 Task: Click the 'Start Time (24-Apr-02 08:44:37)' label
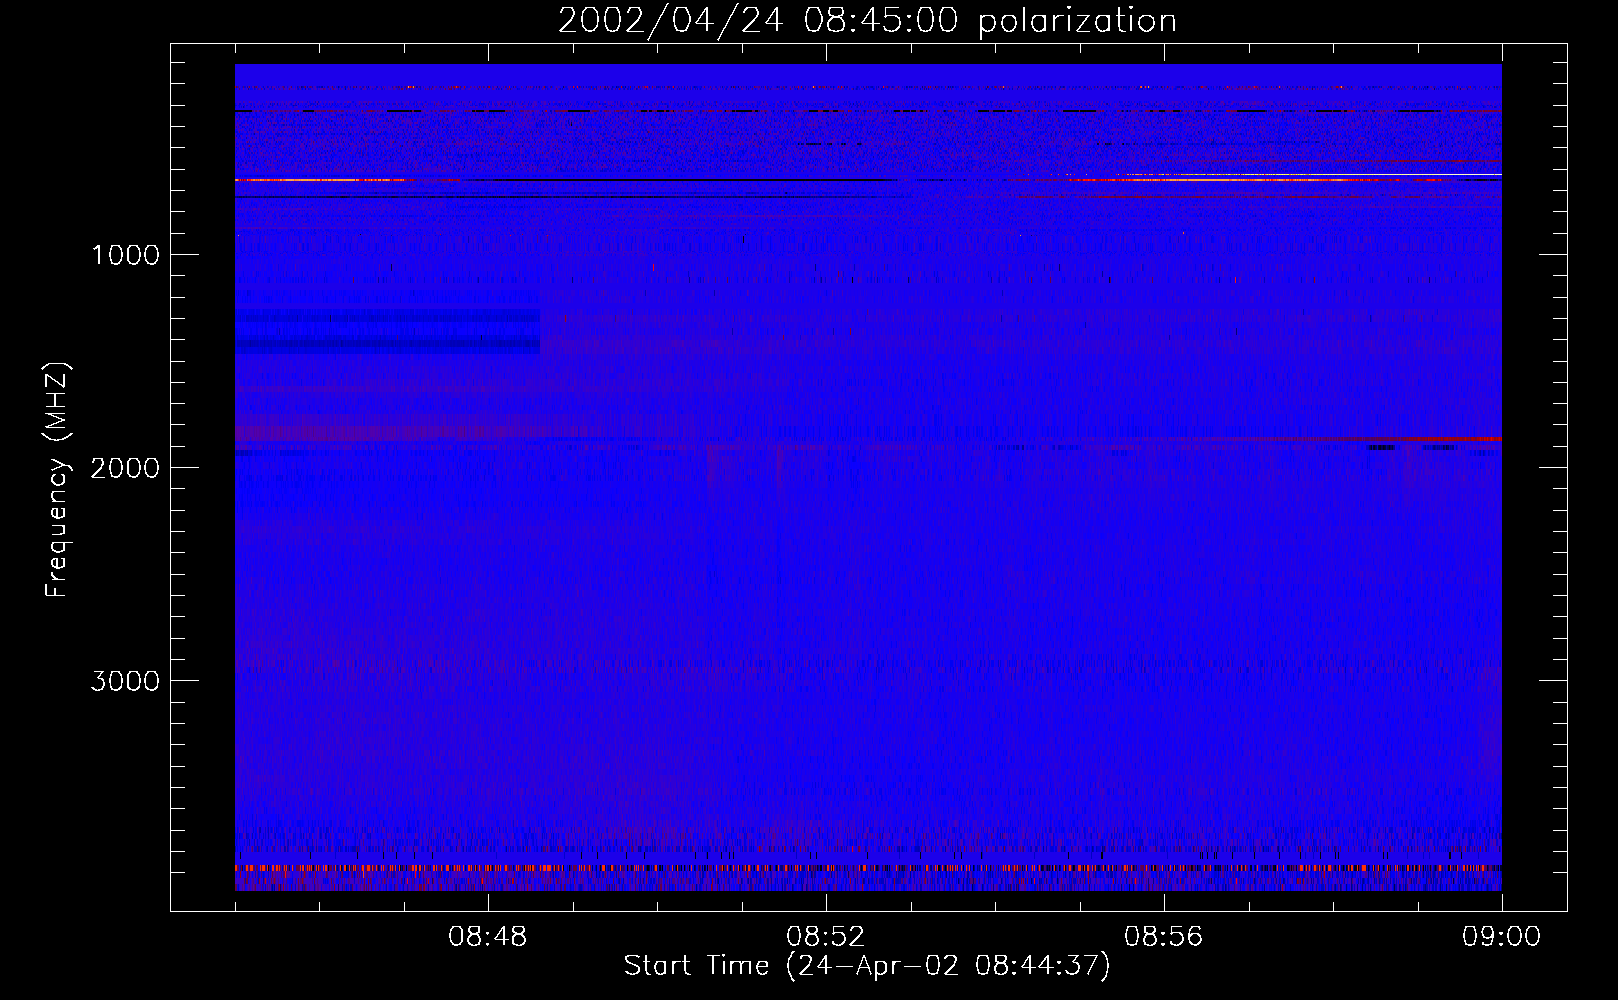tap(867, 966)
